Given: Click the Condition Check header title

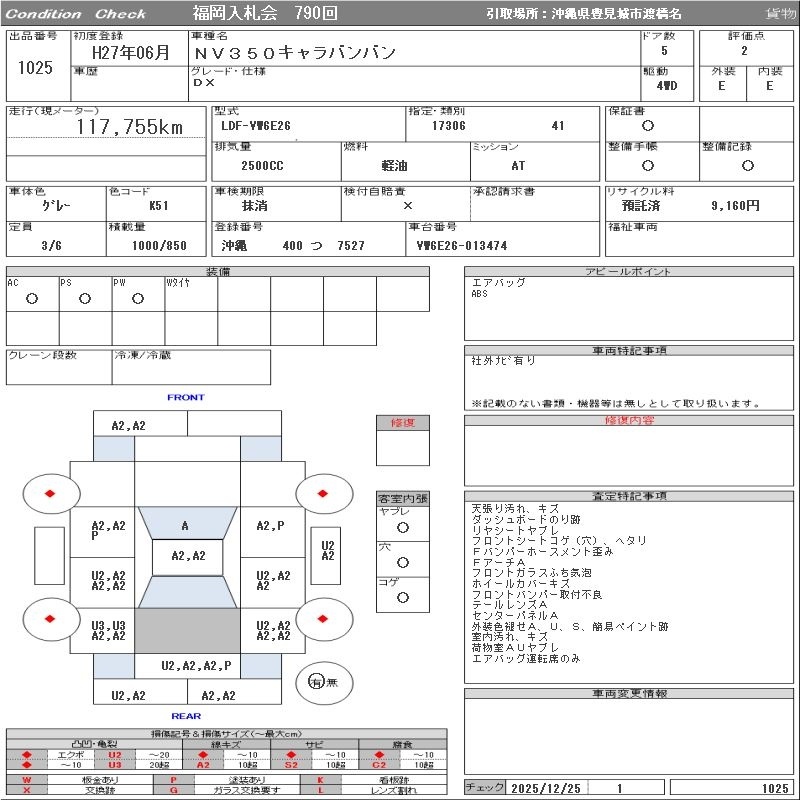Looking at the screenshot, I should tap(76, 14).
